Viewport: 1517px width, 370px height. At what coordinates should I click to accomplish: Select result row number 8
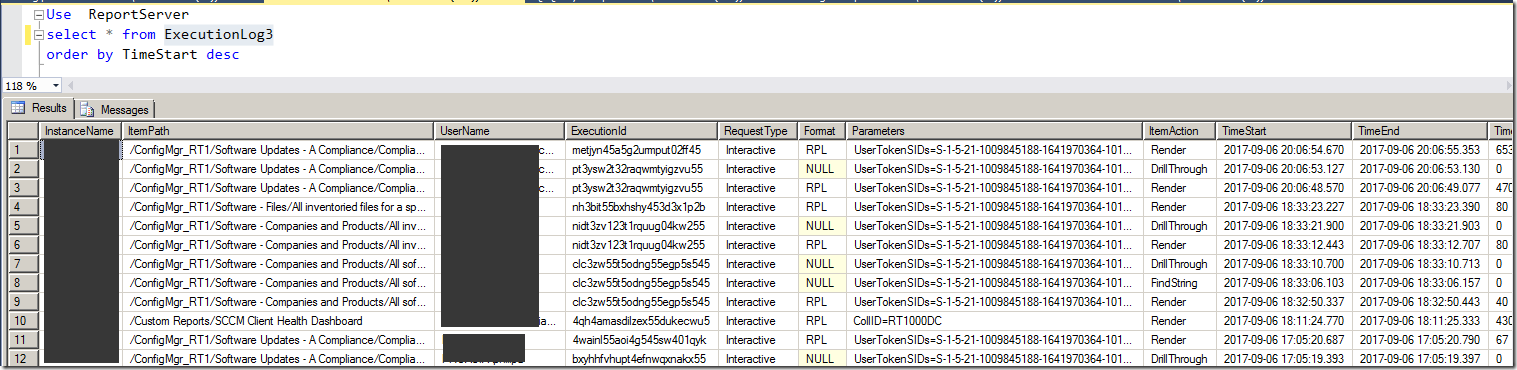23,283
